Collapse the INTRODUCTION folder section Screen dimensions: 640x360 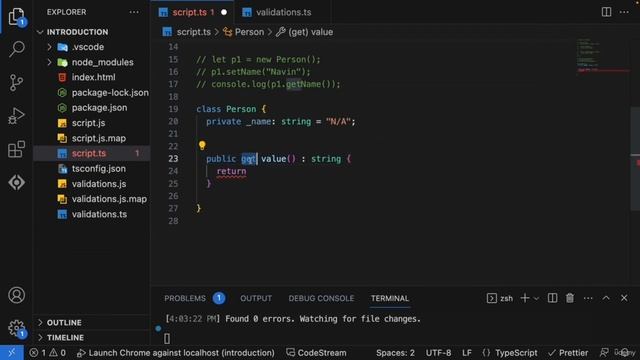click(x=78, y=32)
